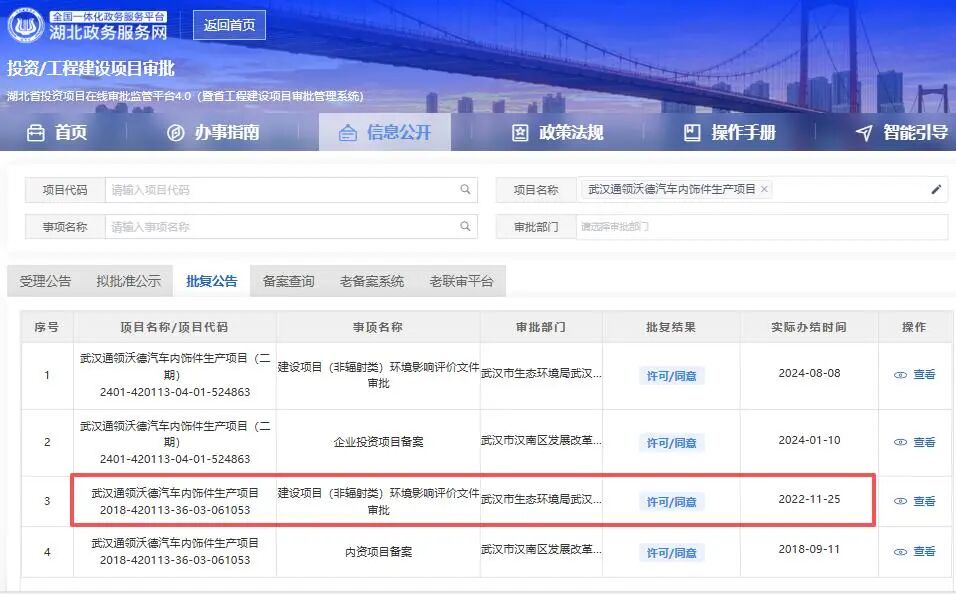Image resolution: width=956 pixels, height=594 pixels.
Task: Open the 政策法规 navigation tab
Action: point(557,132)
